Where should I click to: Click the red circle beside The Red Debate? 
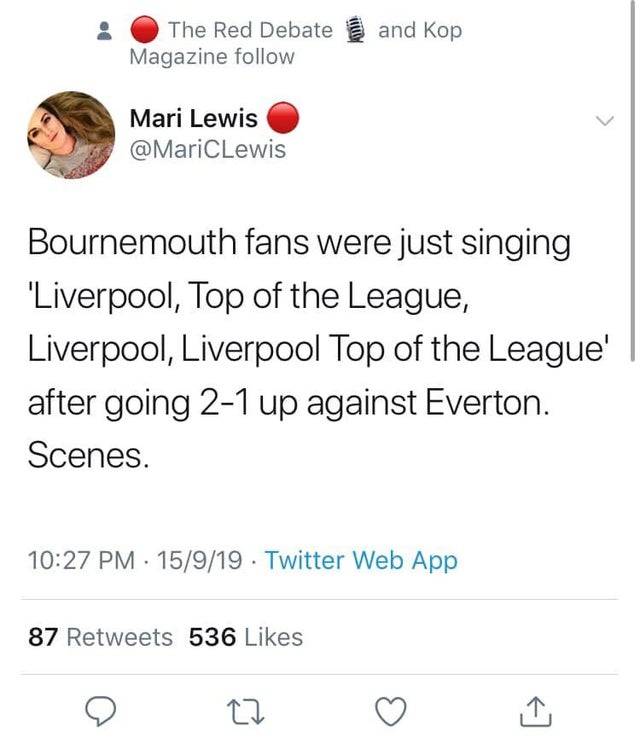pyautogui.click(x=146, y=31)
